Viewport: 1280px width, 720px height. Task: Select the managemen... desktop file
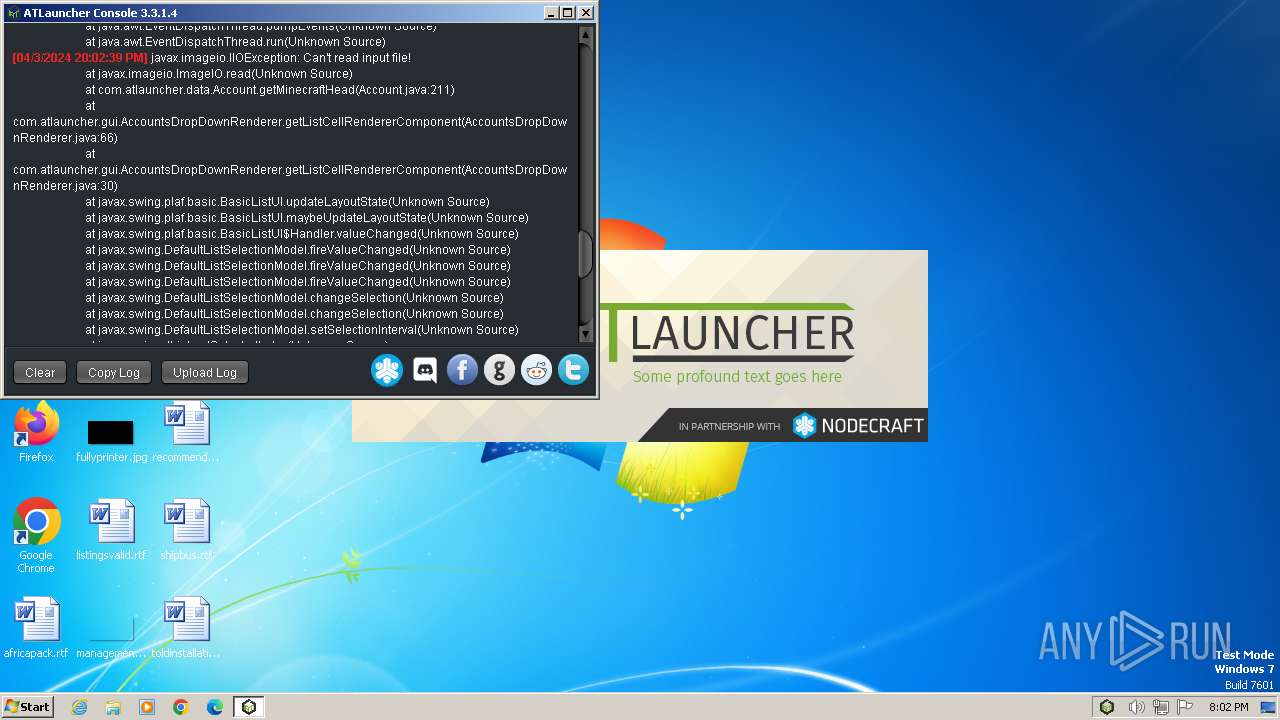coord(111,638)
